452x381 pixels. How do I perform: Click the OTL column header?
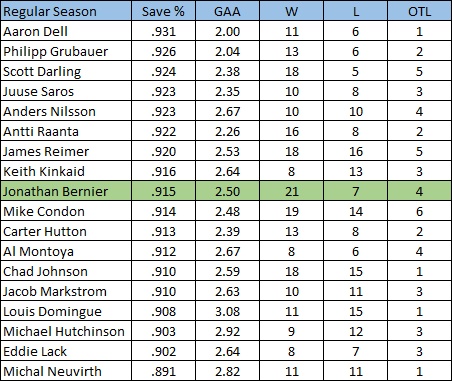point(419,11)
